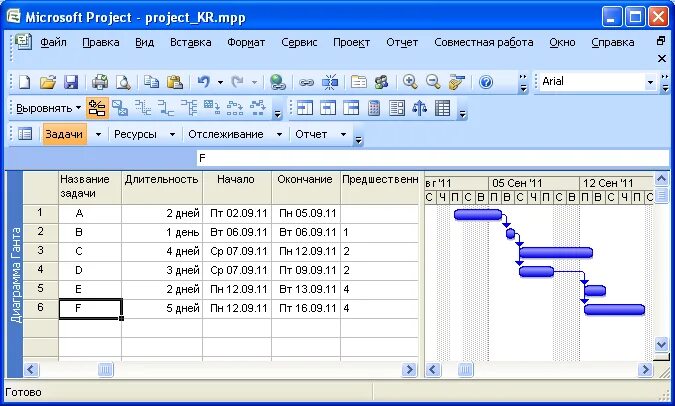Select the task name cell C
Screen dimensions: 675x406
tap(90, 251)
